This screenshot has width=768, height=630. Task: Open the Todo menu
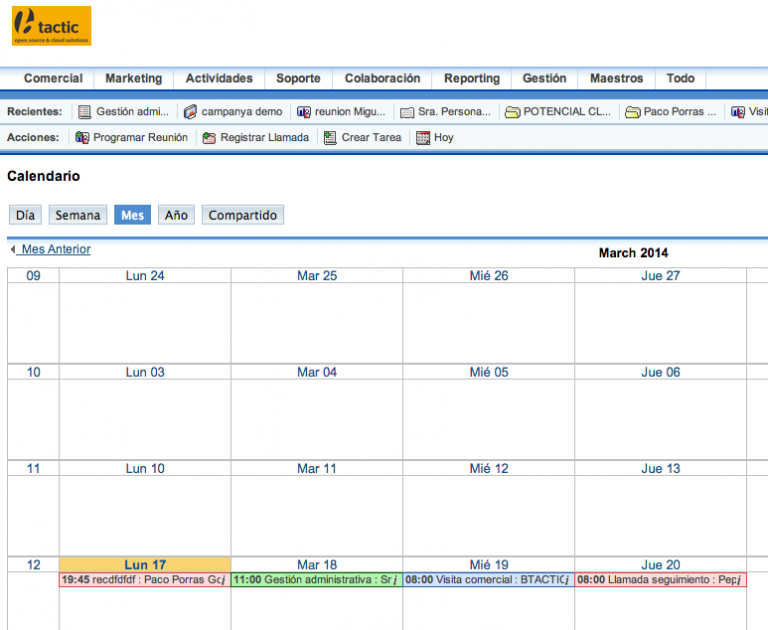point(680,78)
